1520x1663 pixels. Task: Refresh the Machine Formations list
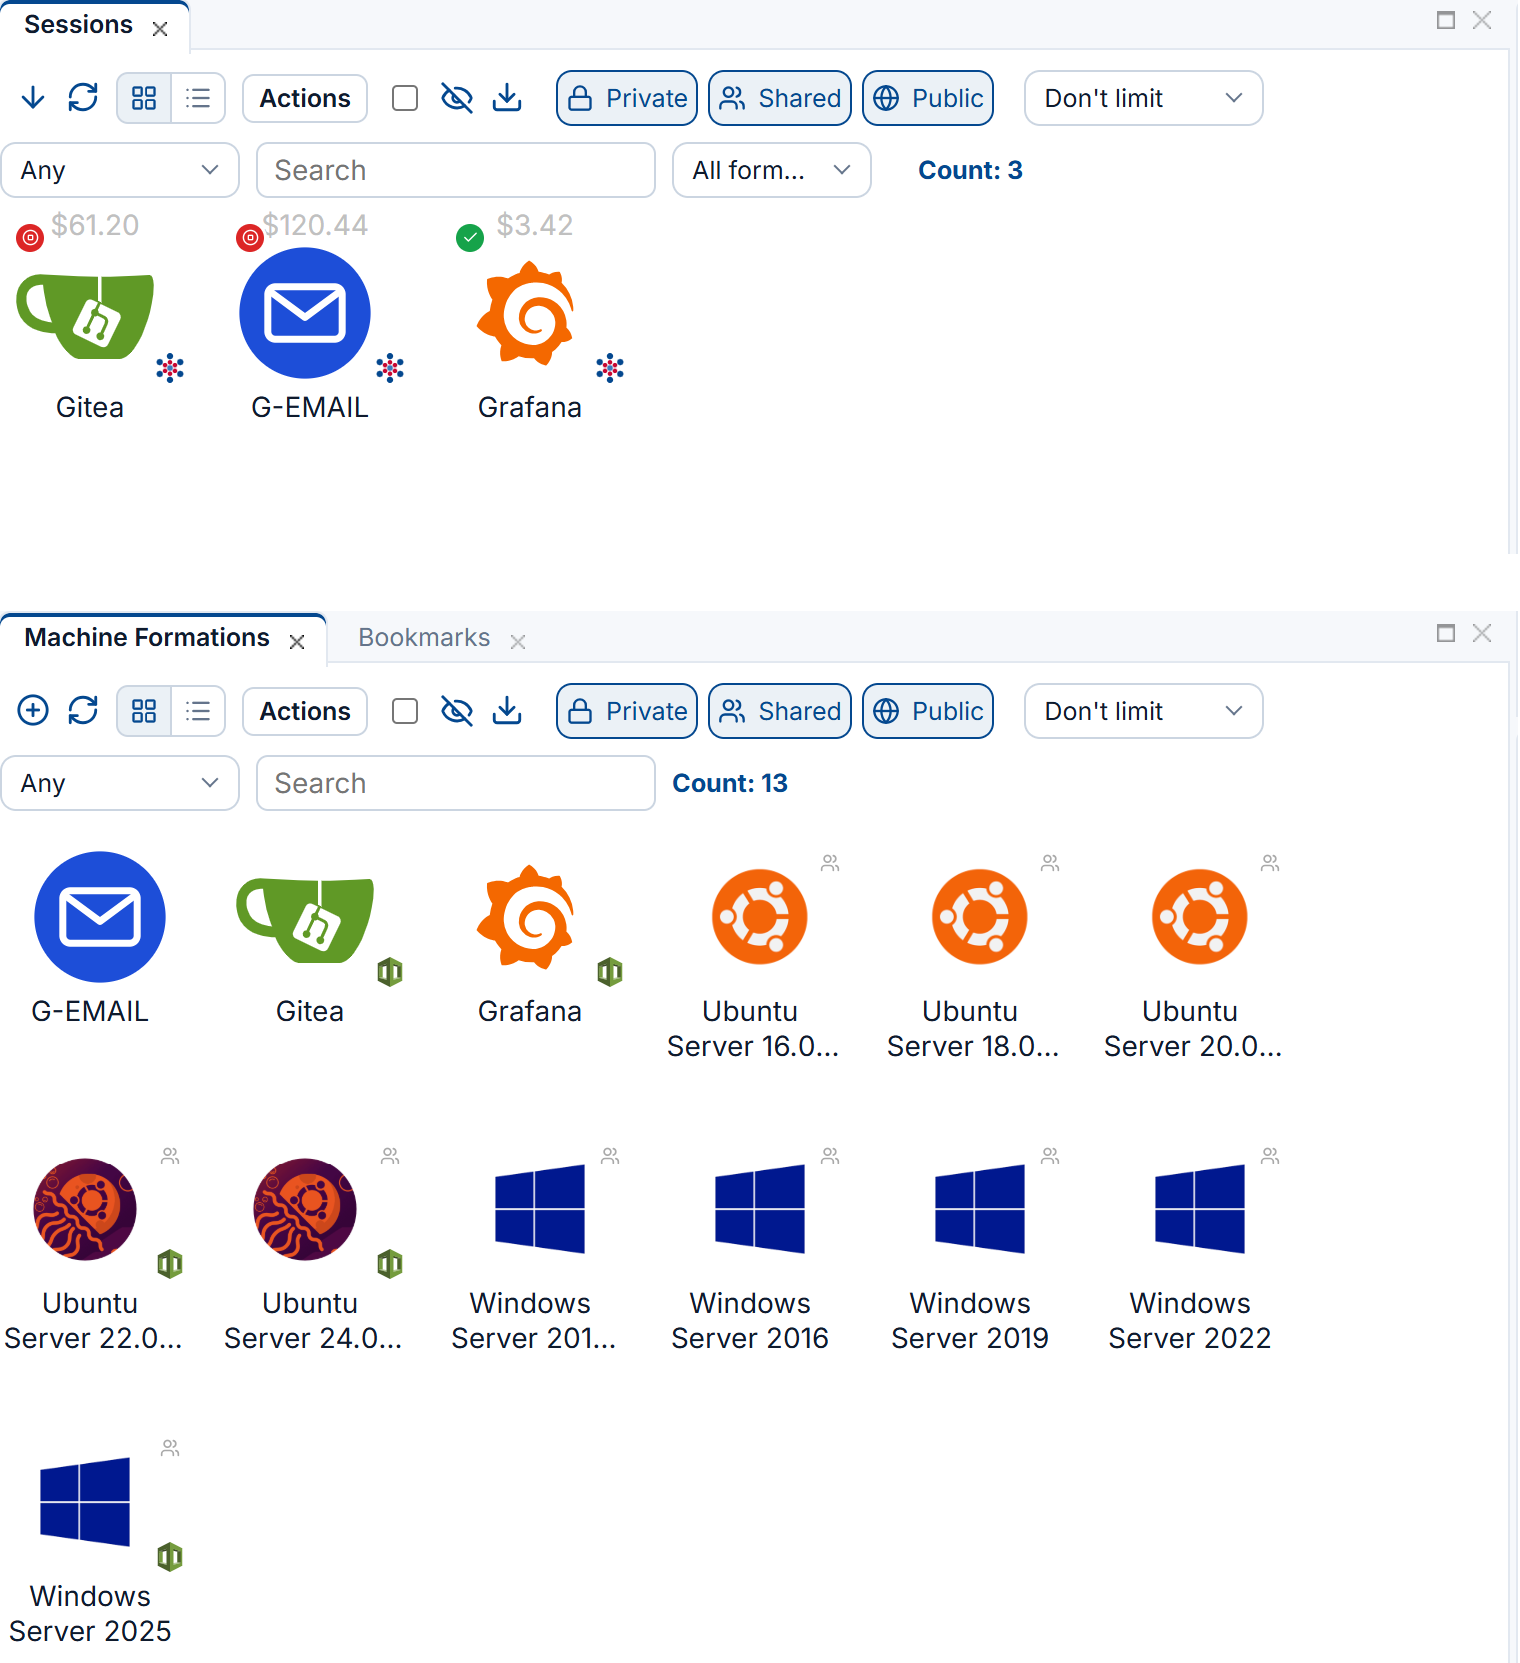click(83, 710)
